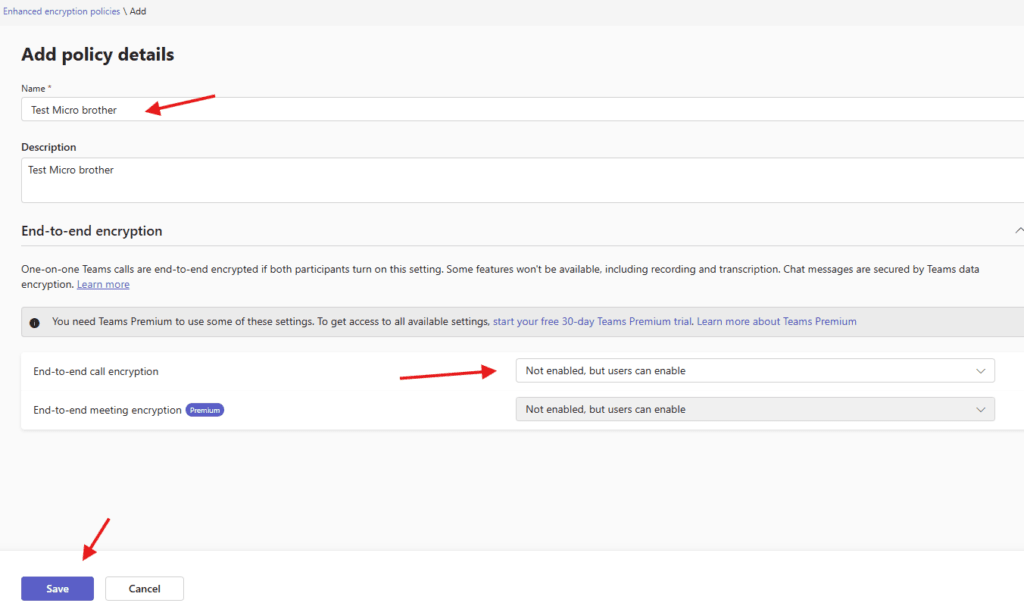Open the End-to-end call encryption dropdown
Viewport: 1024px width, 603px height.
pyautogui.click(x=755, y=371)
